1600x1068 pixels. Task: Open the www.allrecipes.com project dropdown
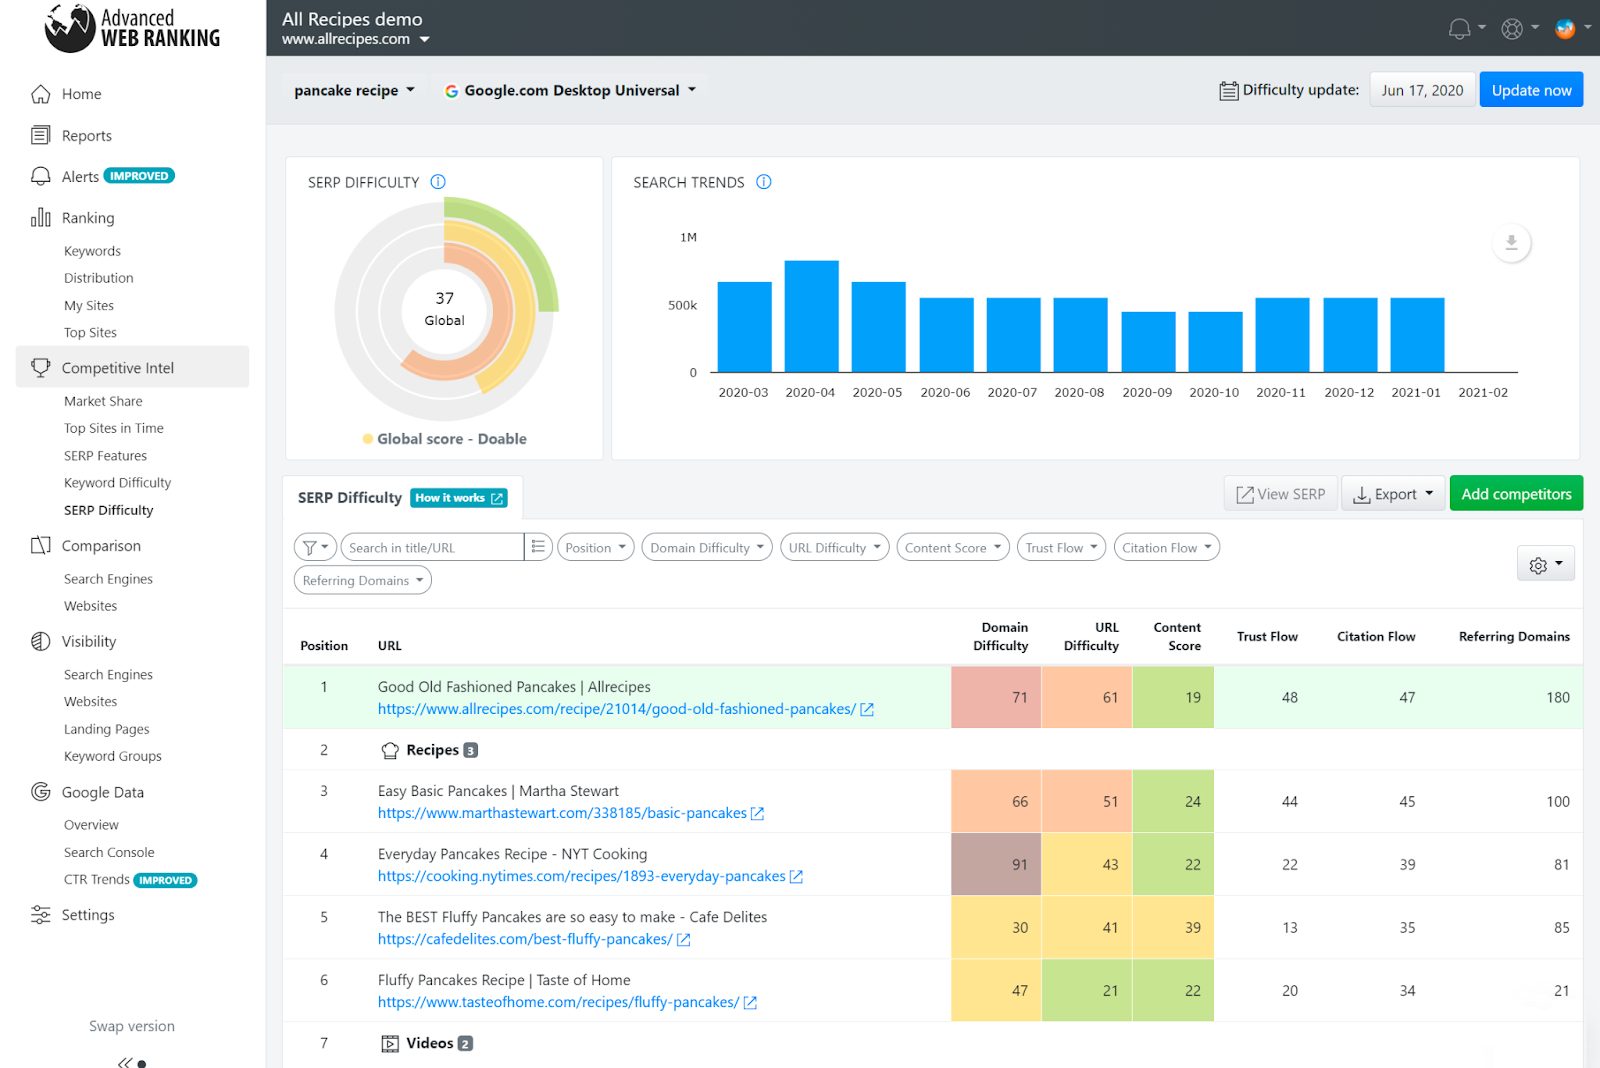pos(355,39)
